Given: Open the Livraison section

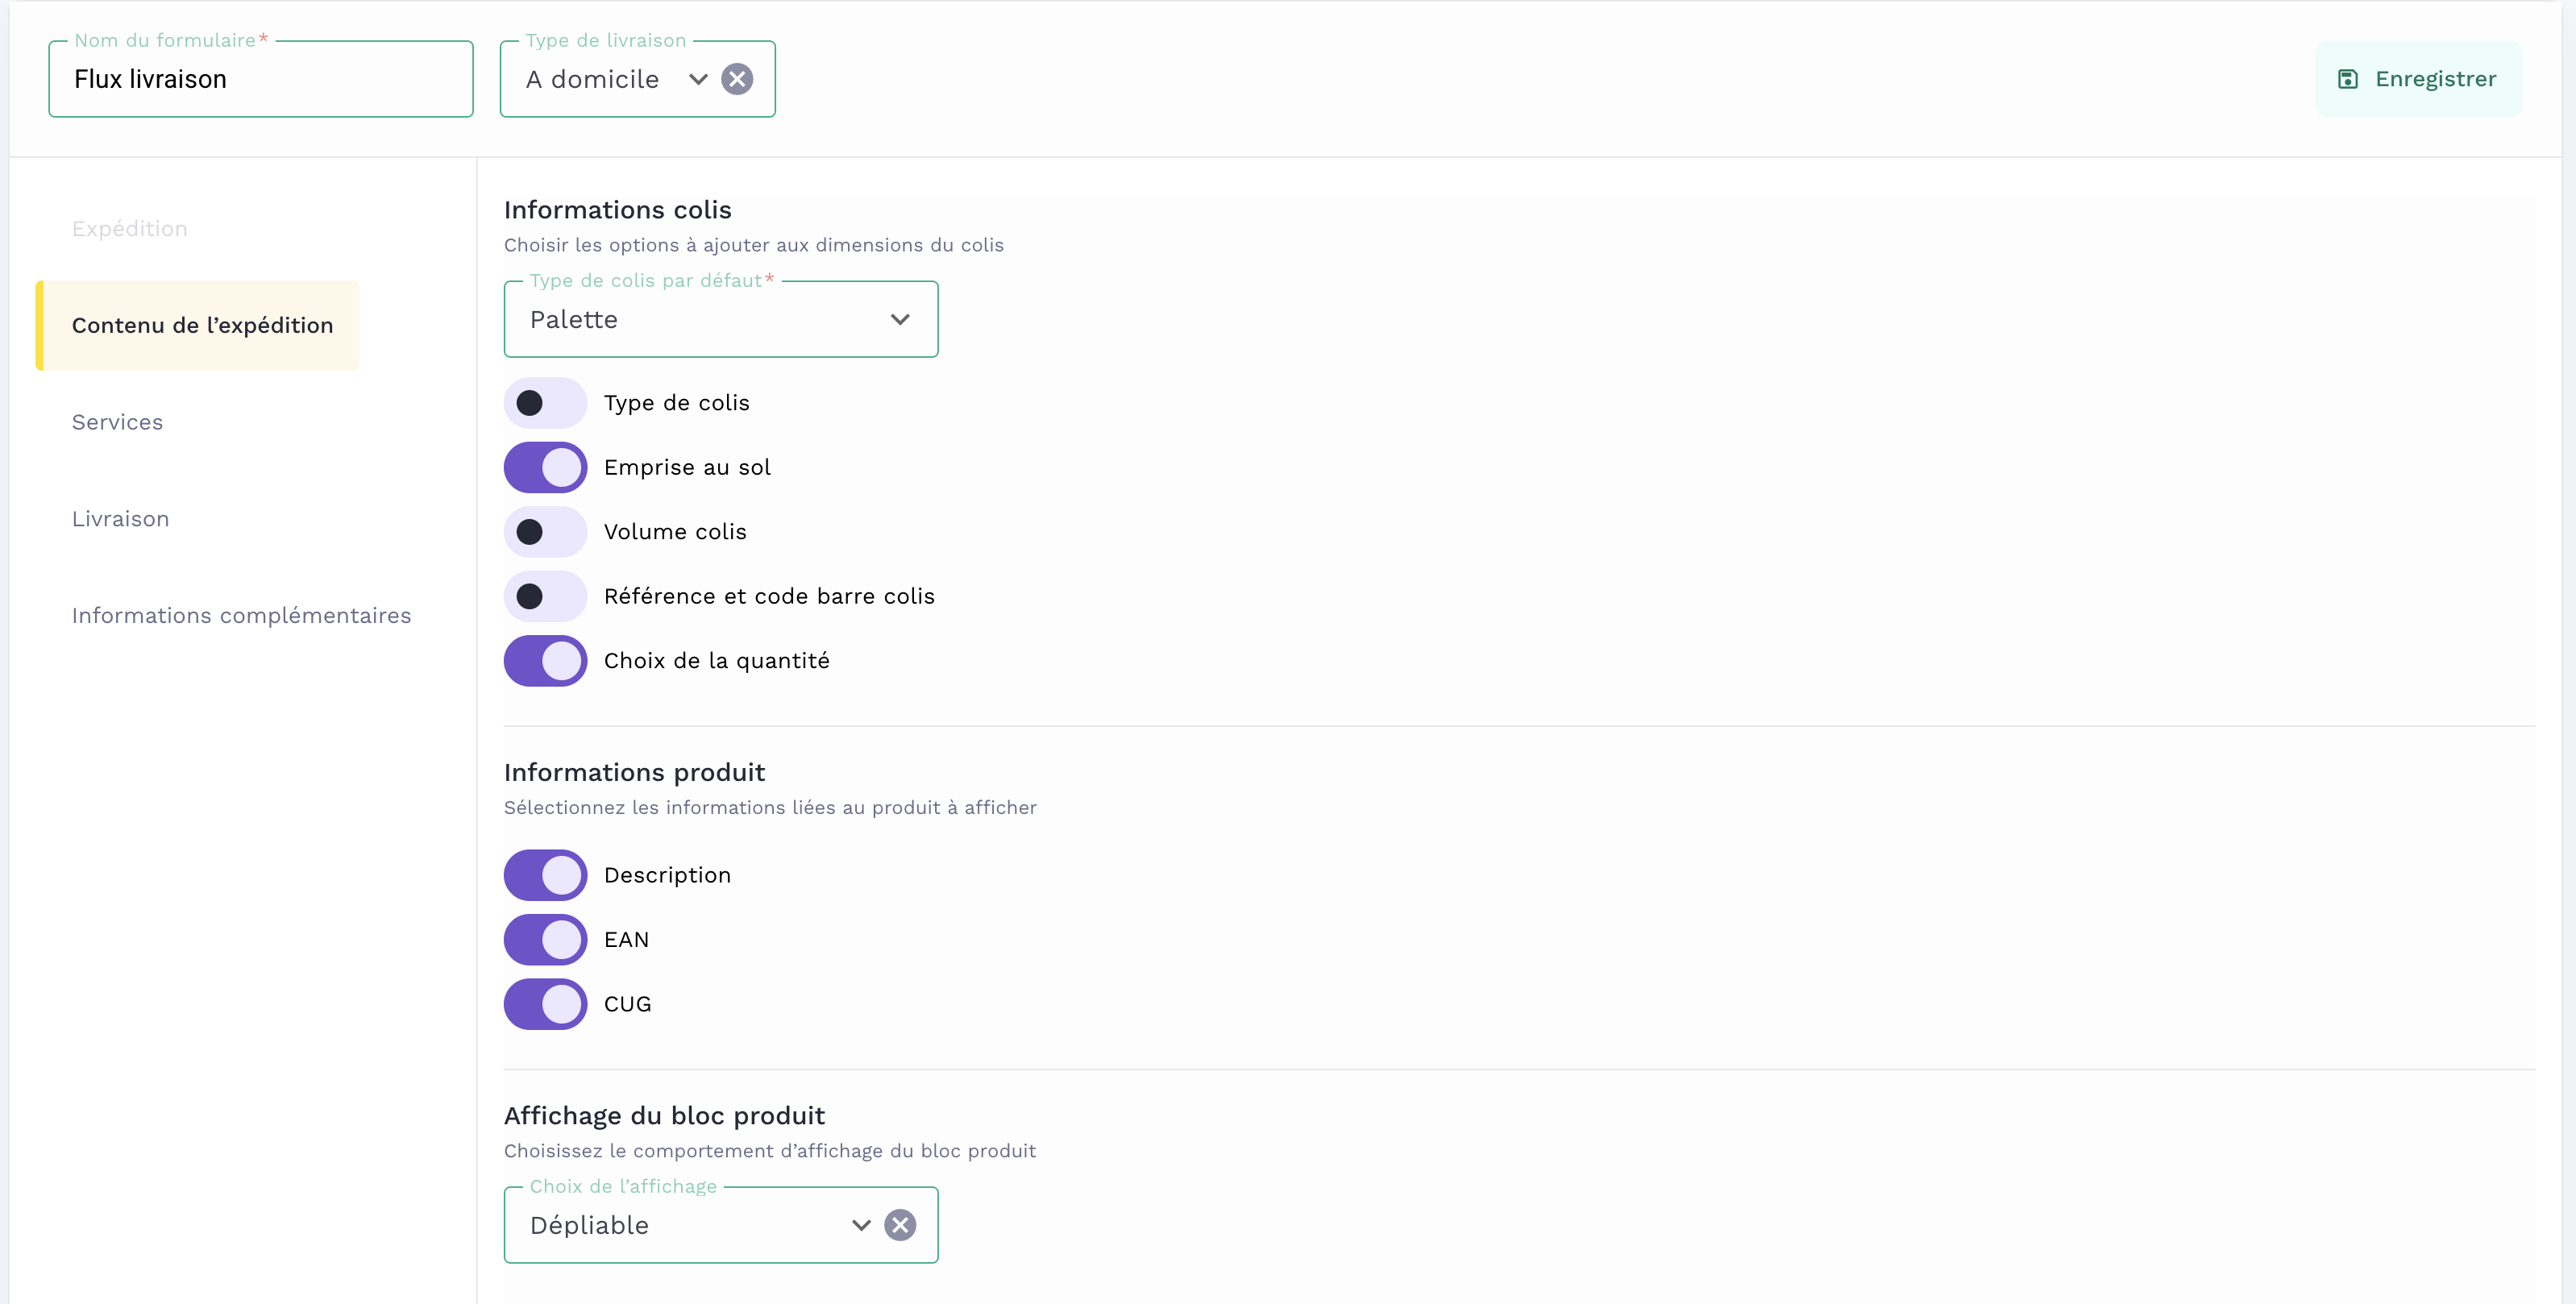Looking at the screenshot, I should coord(120,519).
